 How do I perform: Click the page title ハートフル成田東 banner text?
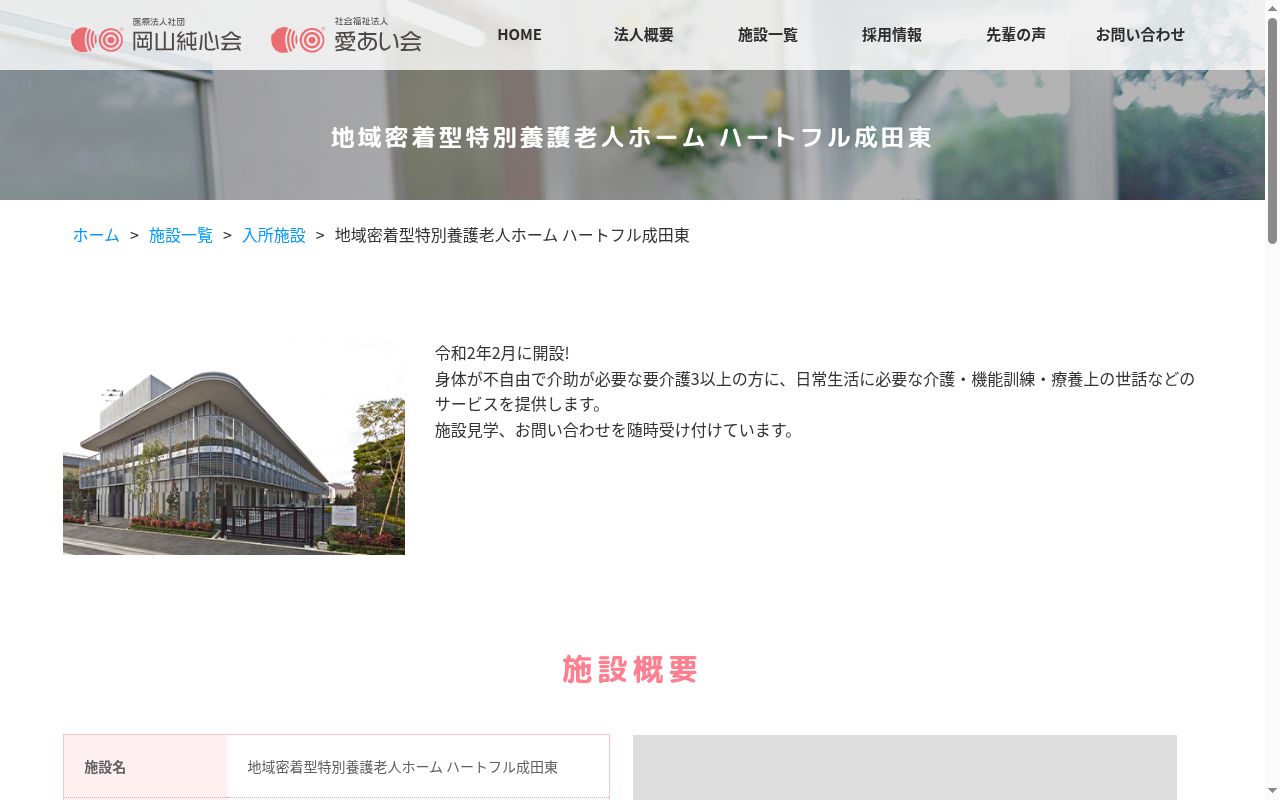(632, 137)
